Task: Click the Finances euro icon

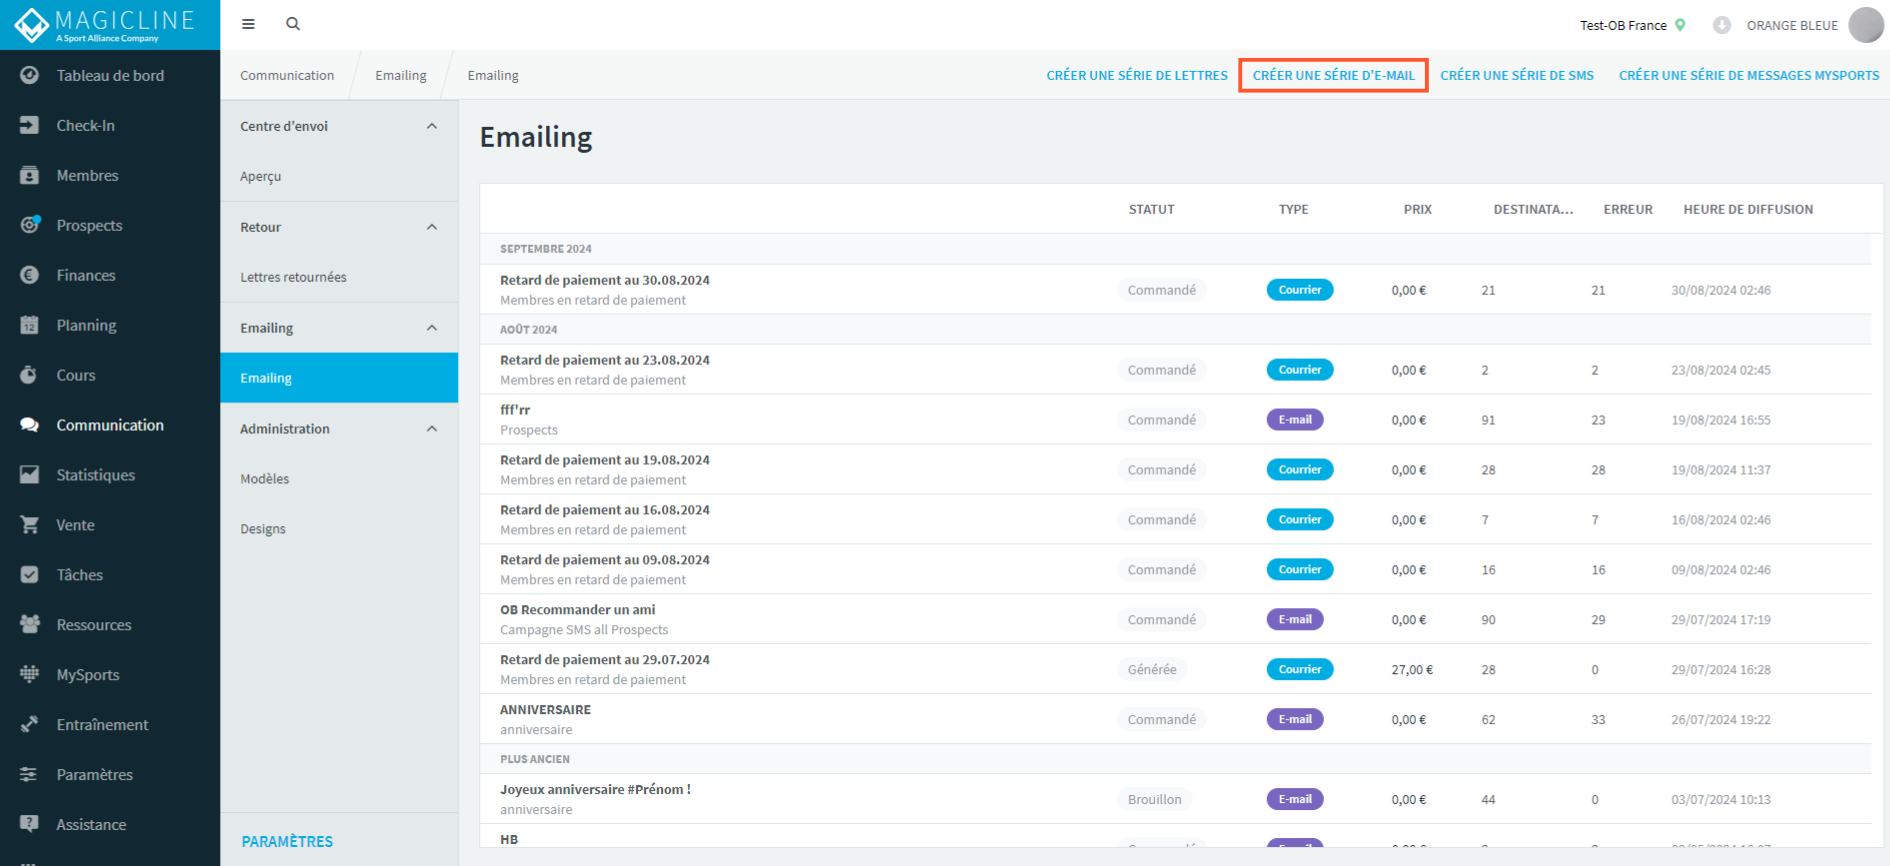Action: (x=30, y=275)
